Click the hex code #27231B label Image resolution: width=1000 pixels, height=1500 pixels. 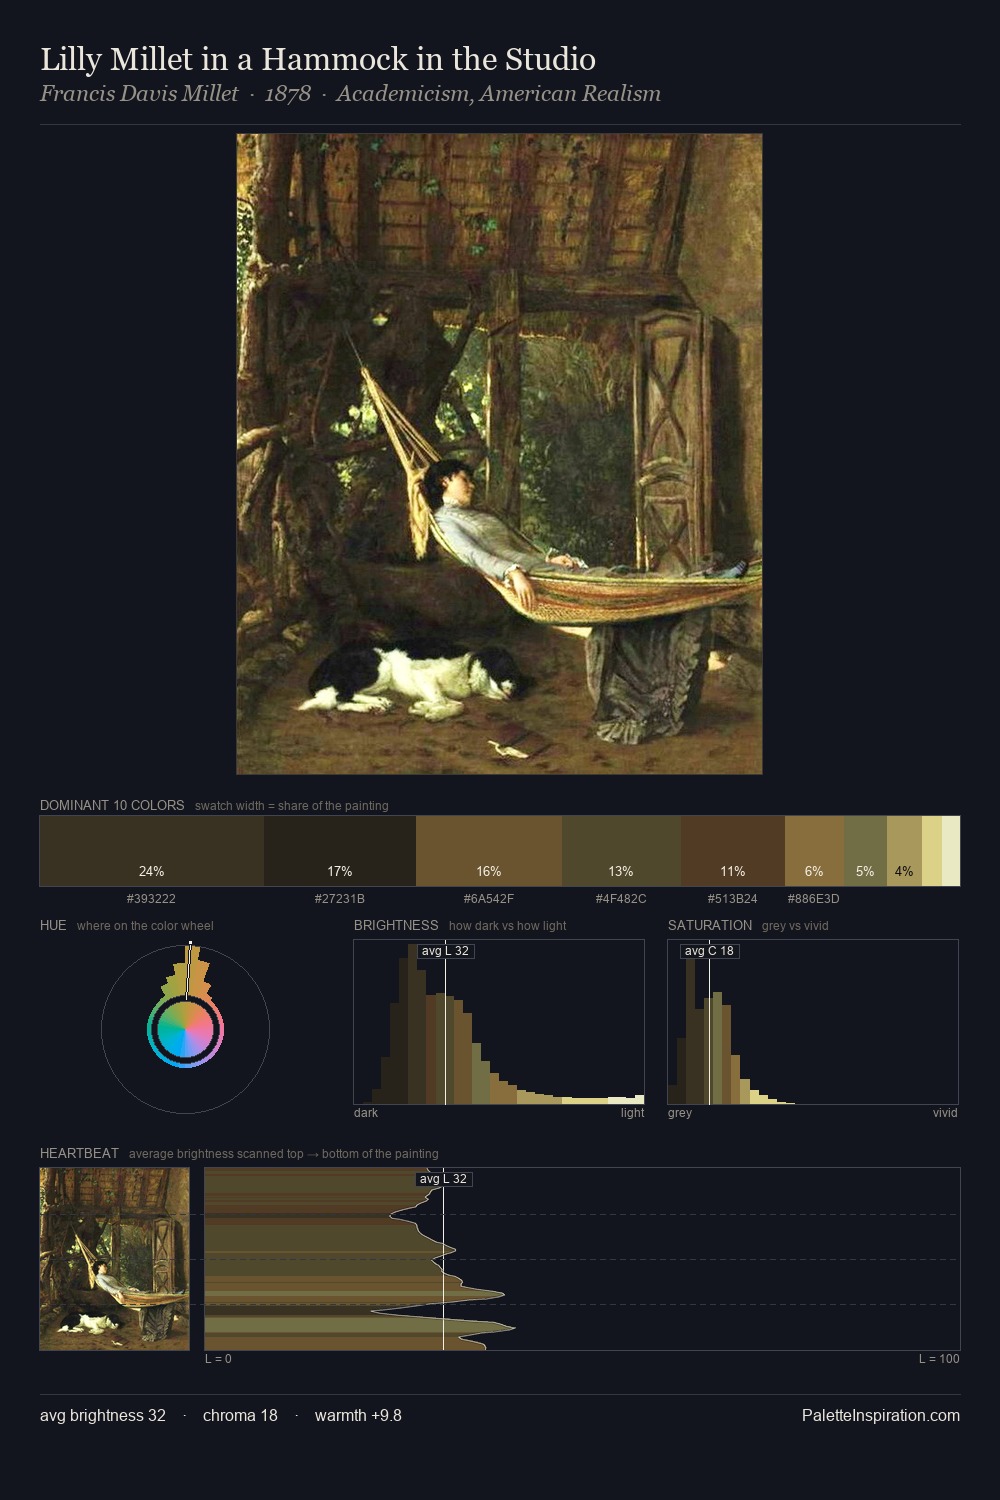(340, 899)
